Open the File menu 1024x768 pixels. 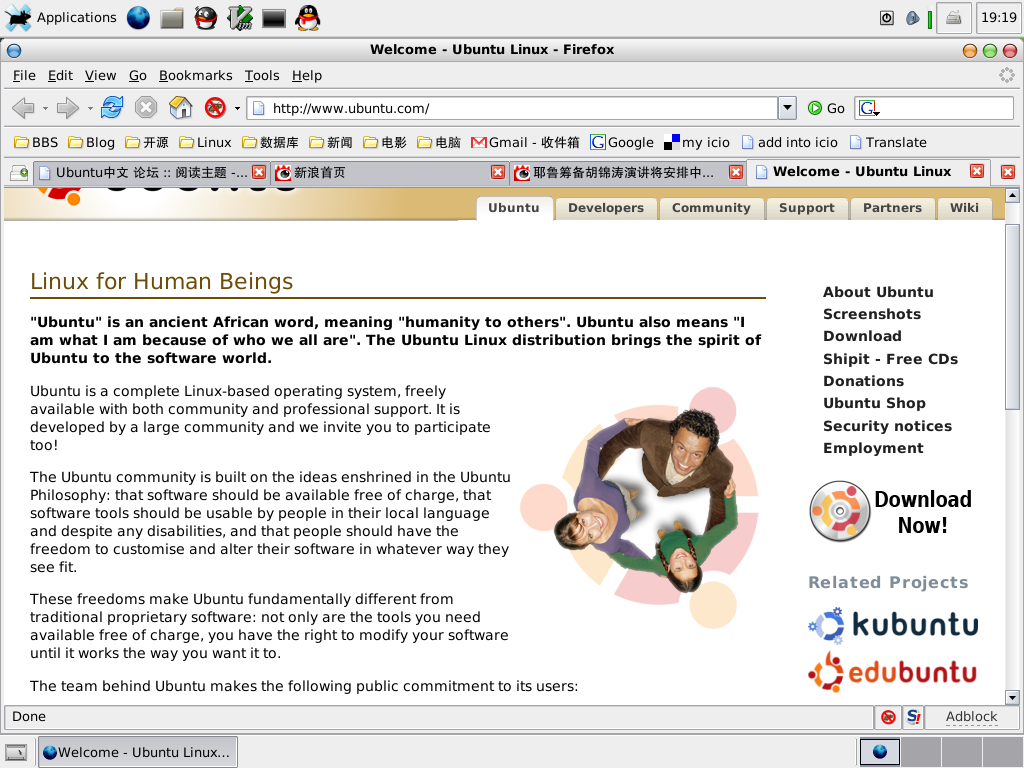(x=24, y=76)
